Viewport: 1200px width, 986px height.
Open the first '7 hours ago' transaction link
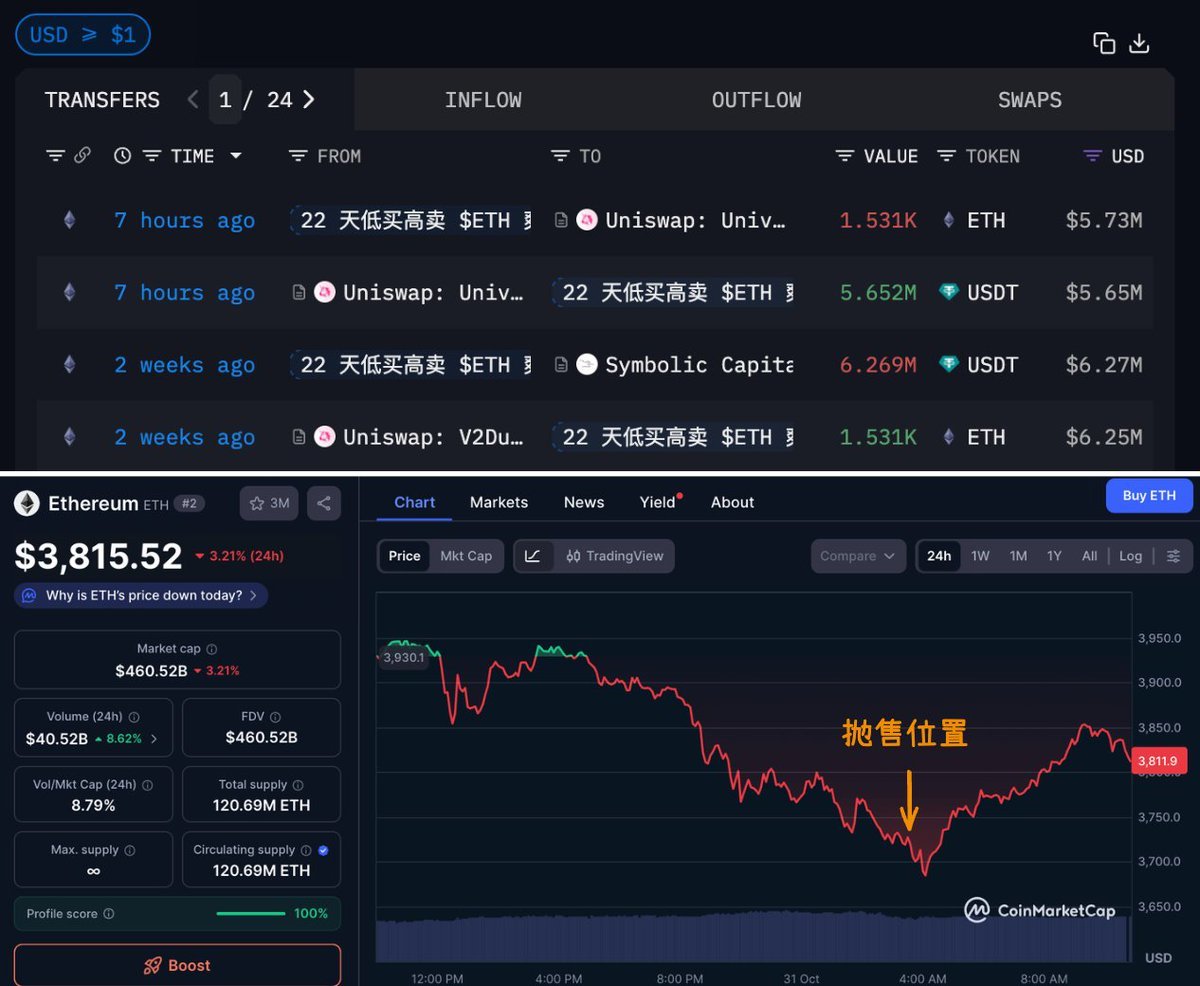tap(184, 220)
